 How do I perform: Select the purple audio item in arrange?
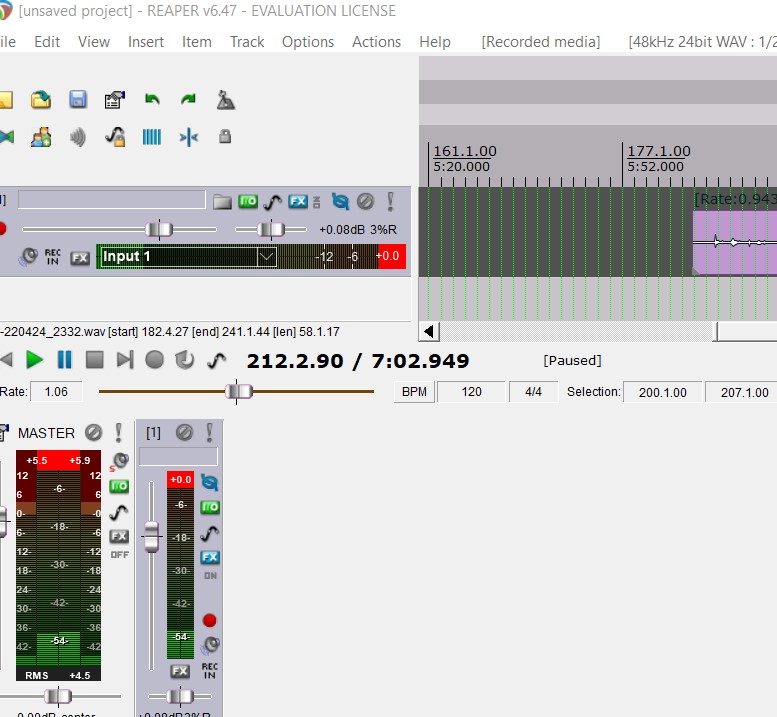click(x=735, y=242)
